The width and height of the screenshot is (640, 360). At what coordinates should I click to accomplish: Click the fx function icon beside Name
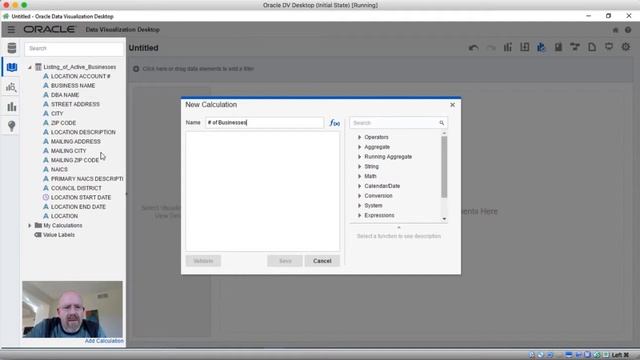[334, 122]
